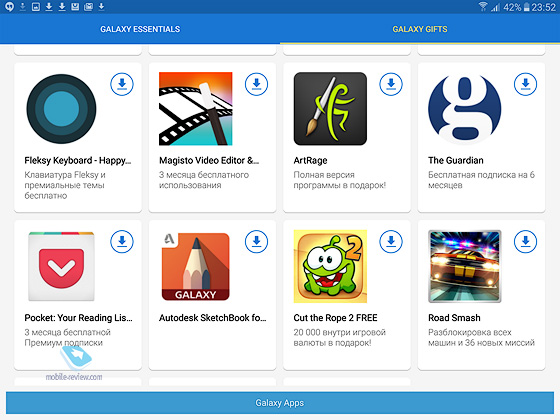Viewport: 560px width, 420px height.
Task: Open the Pocket app icon
Action: (x=61, y=266)
